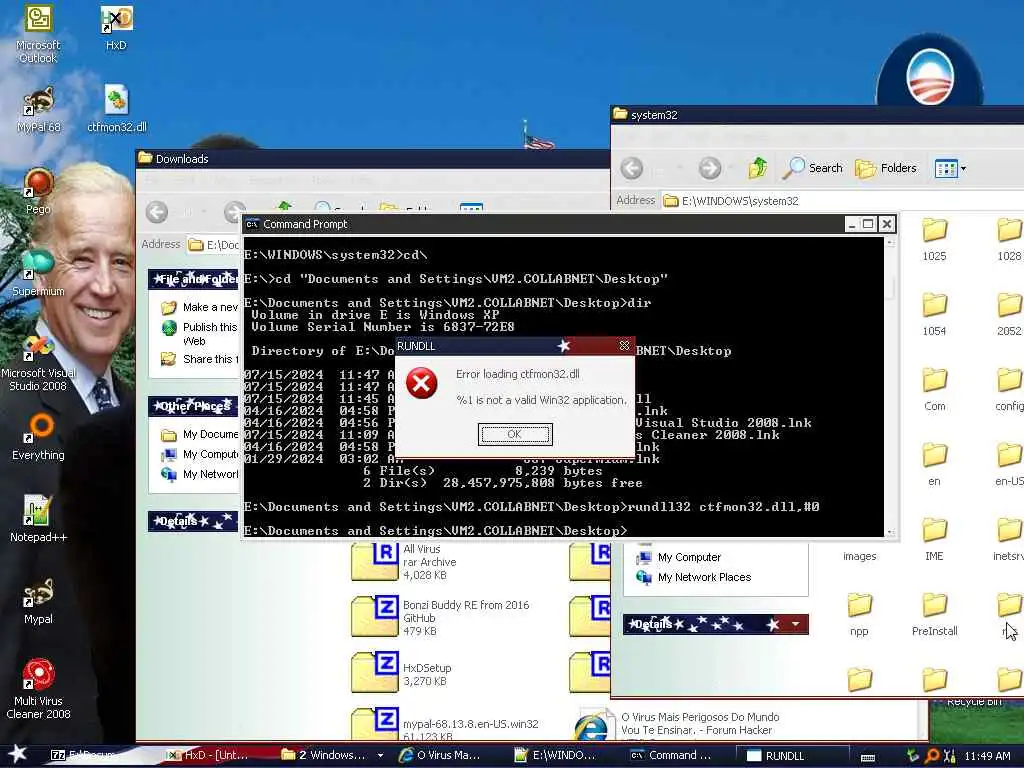Click the Start button on the taskbar
Screen dimensions: 1024x768
(x=17, y=755)
